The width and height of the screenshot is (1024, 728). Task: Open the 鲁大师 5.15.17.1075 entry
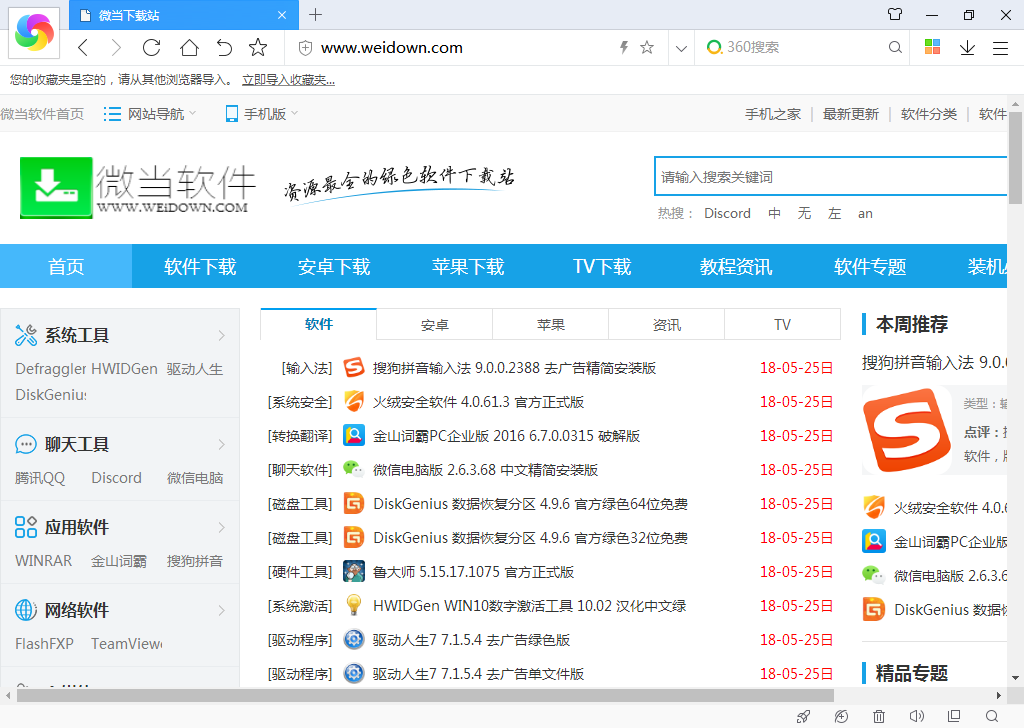pos(473,572)
